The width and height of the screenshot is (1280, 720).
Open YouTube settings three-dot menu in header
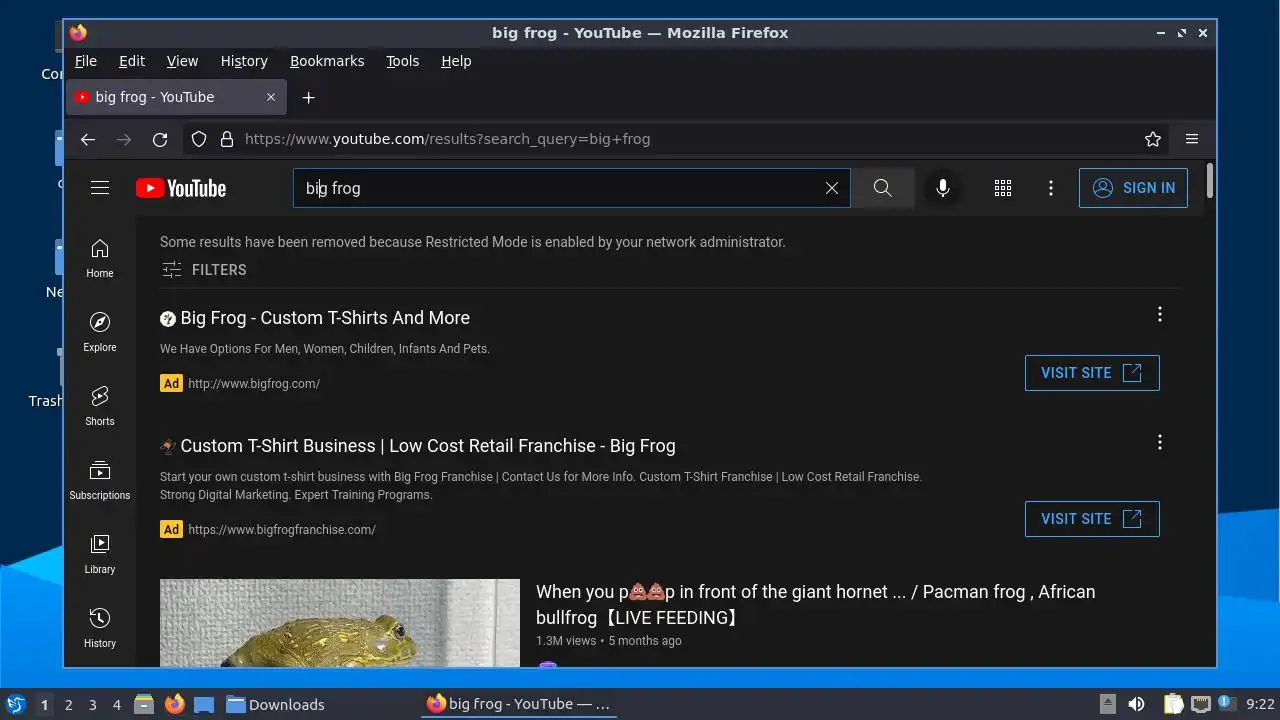tap(1050, 188)
